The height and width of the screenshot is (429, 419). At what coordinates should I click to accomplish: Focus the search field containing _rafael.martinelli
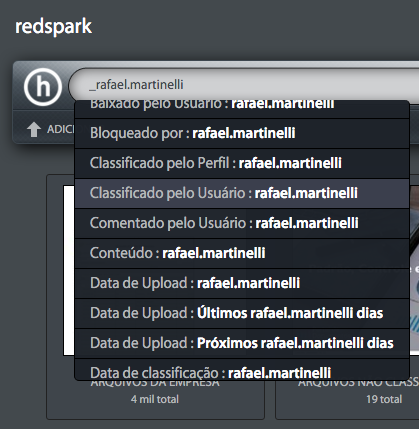tap(244, 85)
